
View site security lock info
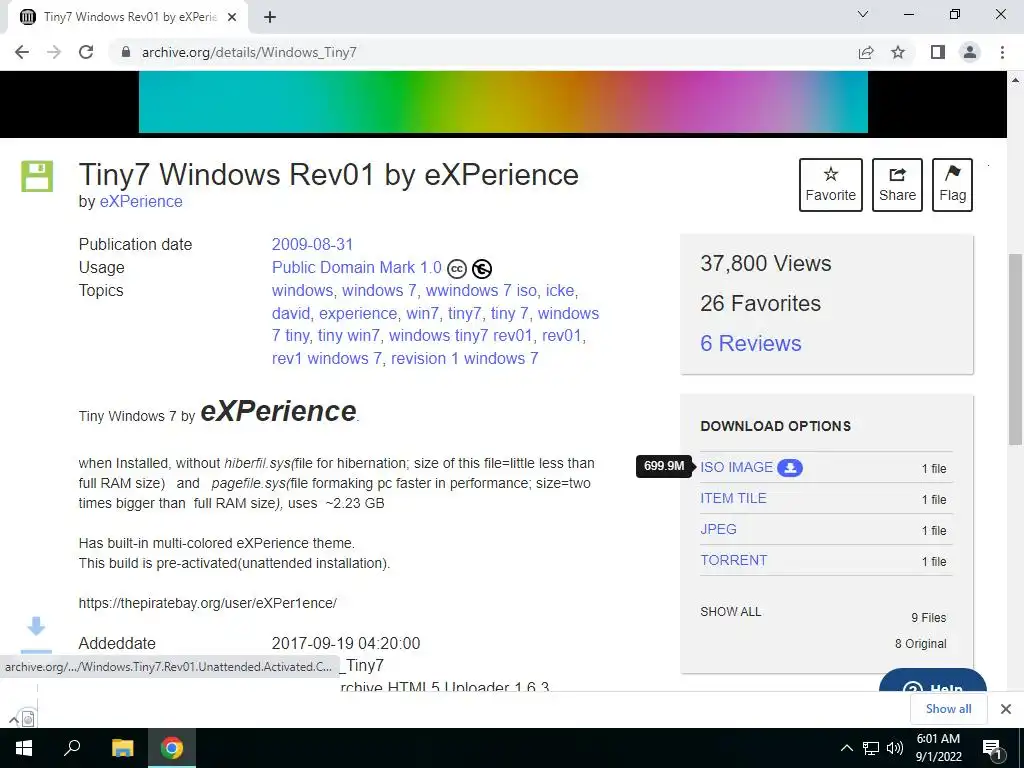tap(127, 52)
